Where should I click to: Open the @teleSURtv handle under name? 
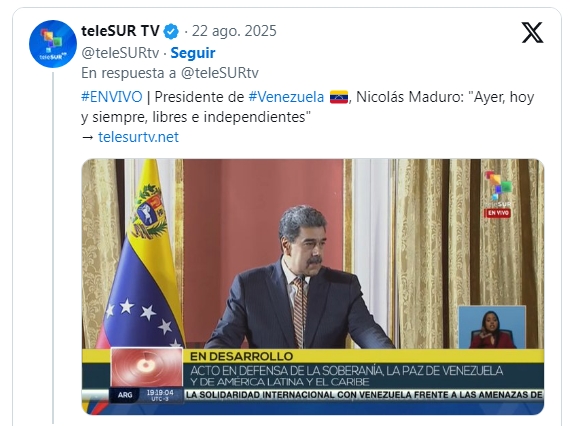point(120,53)
